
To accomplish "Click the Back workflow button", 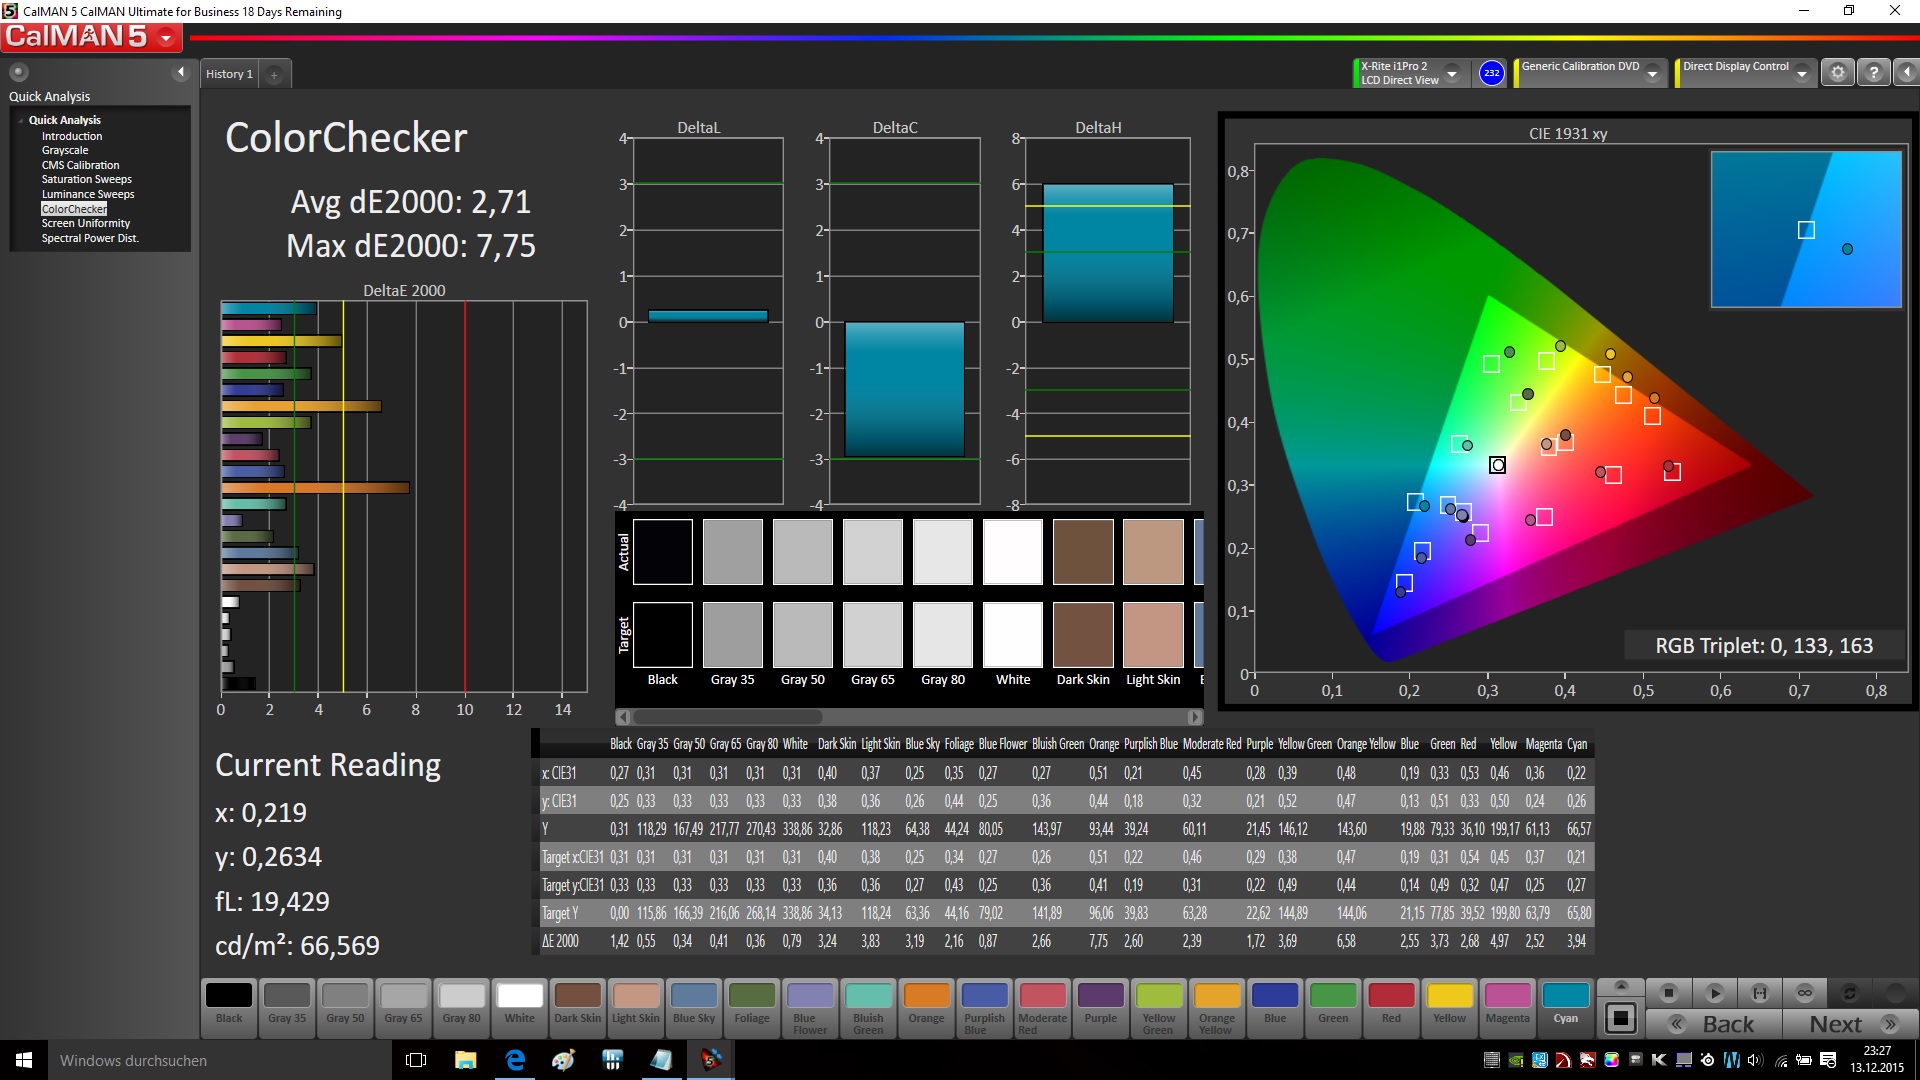I will (1714, 1024).
